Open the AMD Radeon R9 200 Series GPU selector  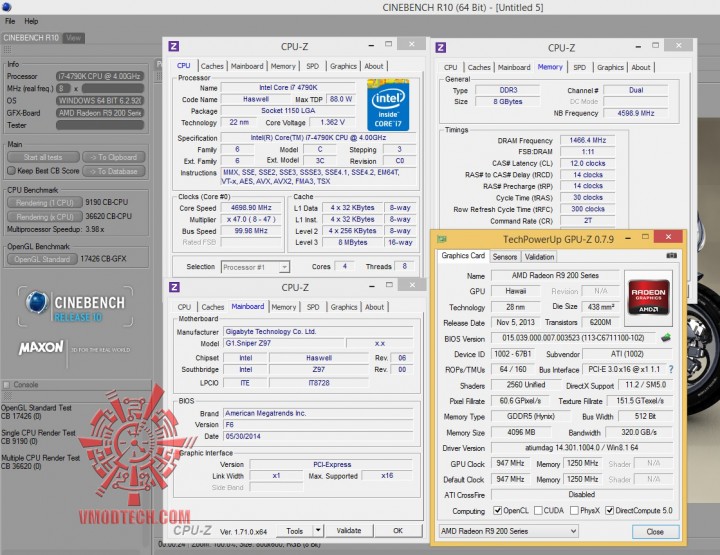pos(508,531)
